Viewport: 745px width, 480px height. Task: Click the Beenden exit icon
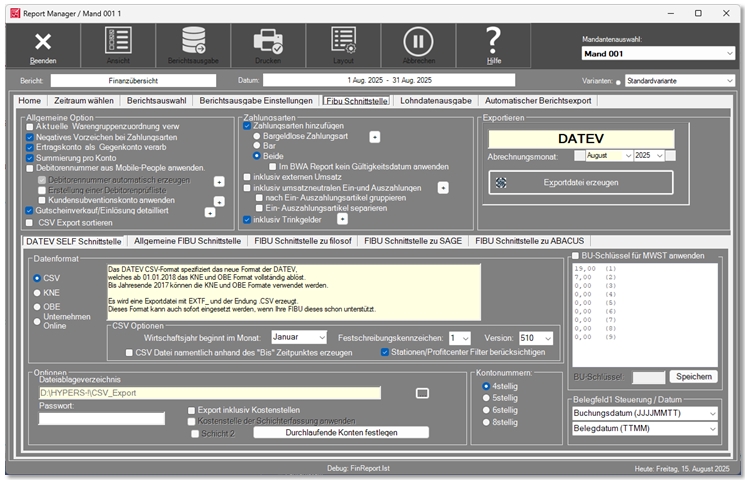click(x=43, y=43)
